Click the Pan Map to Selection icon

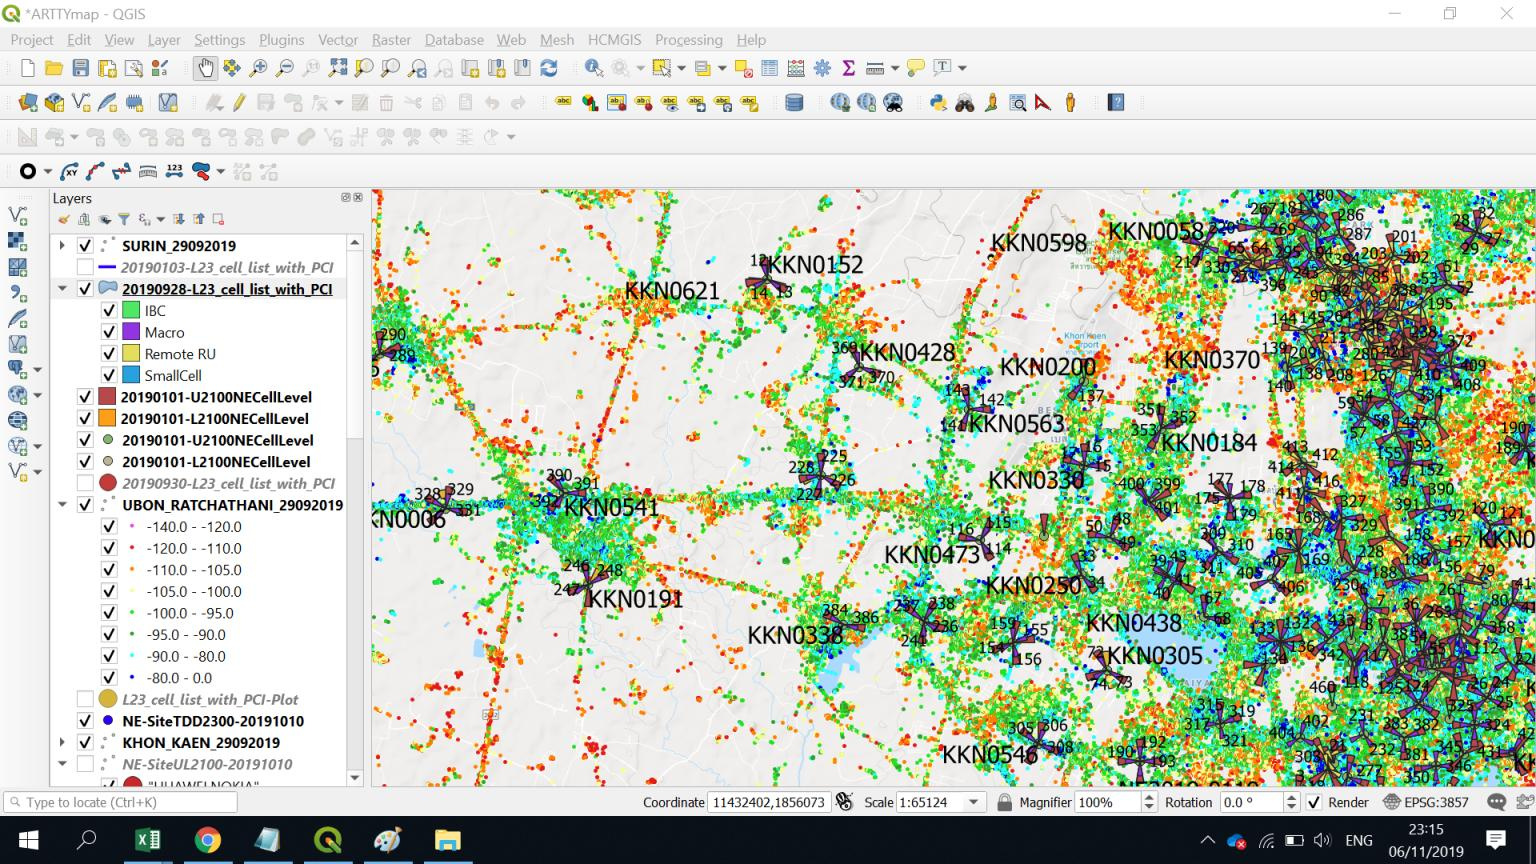point(232,68)
